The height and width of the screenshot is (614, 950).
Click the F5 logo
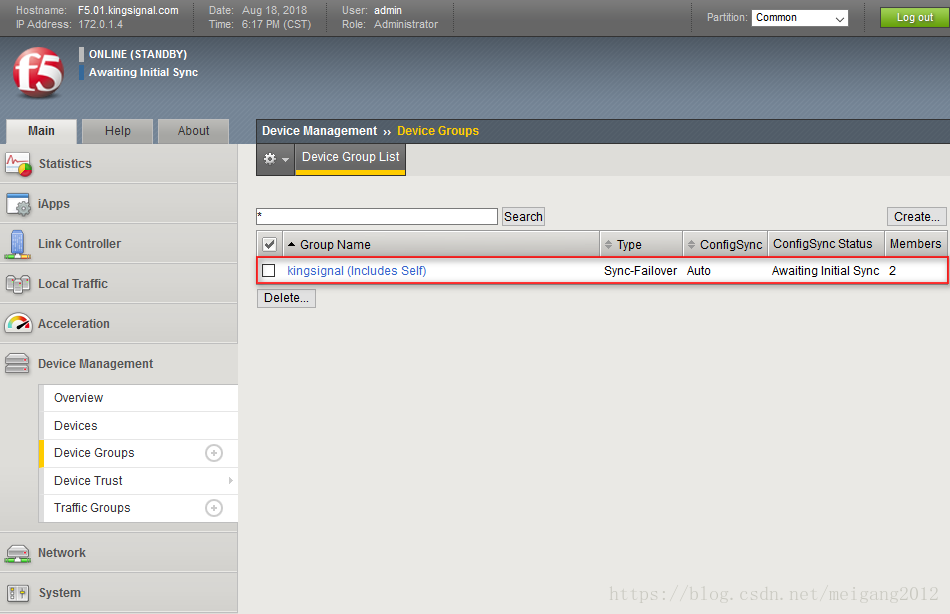click(38, 72)
